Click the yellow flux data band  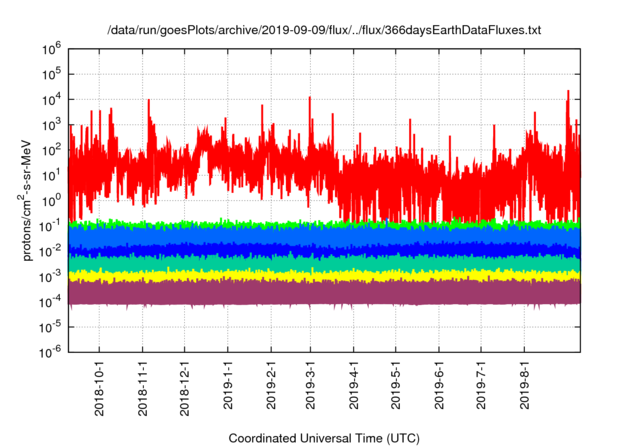(324, 276)
